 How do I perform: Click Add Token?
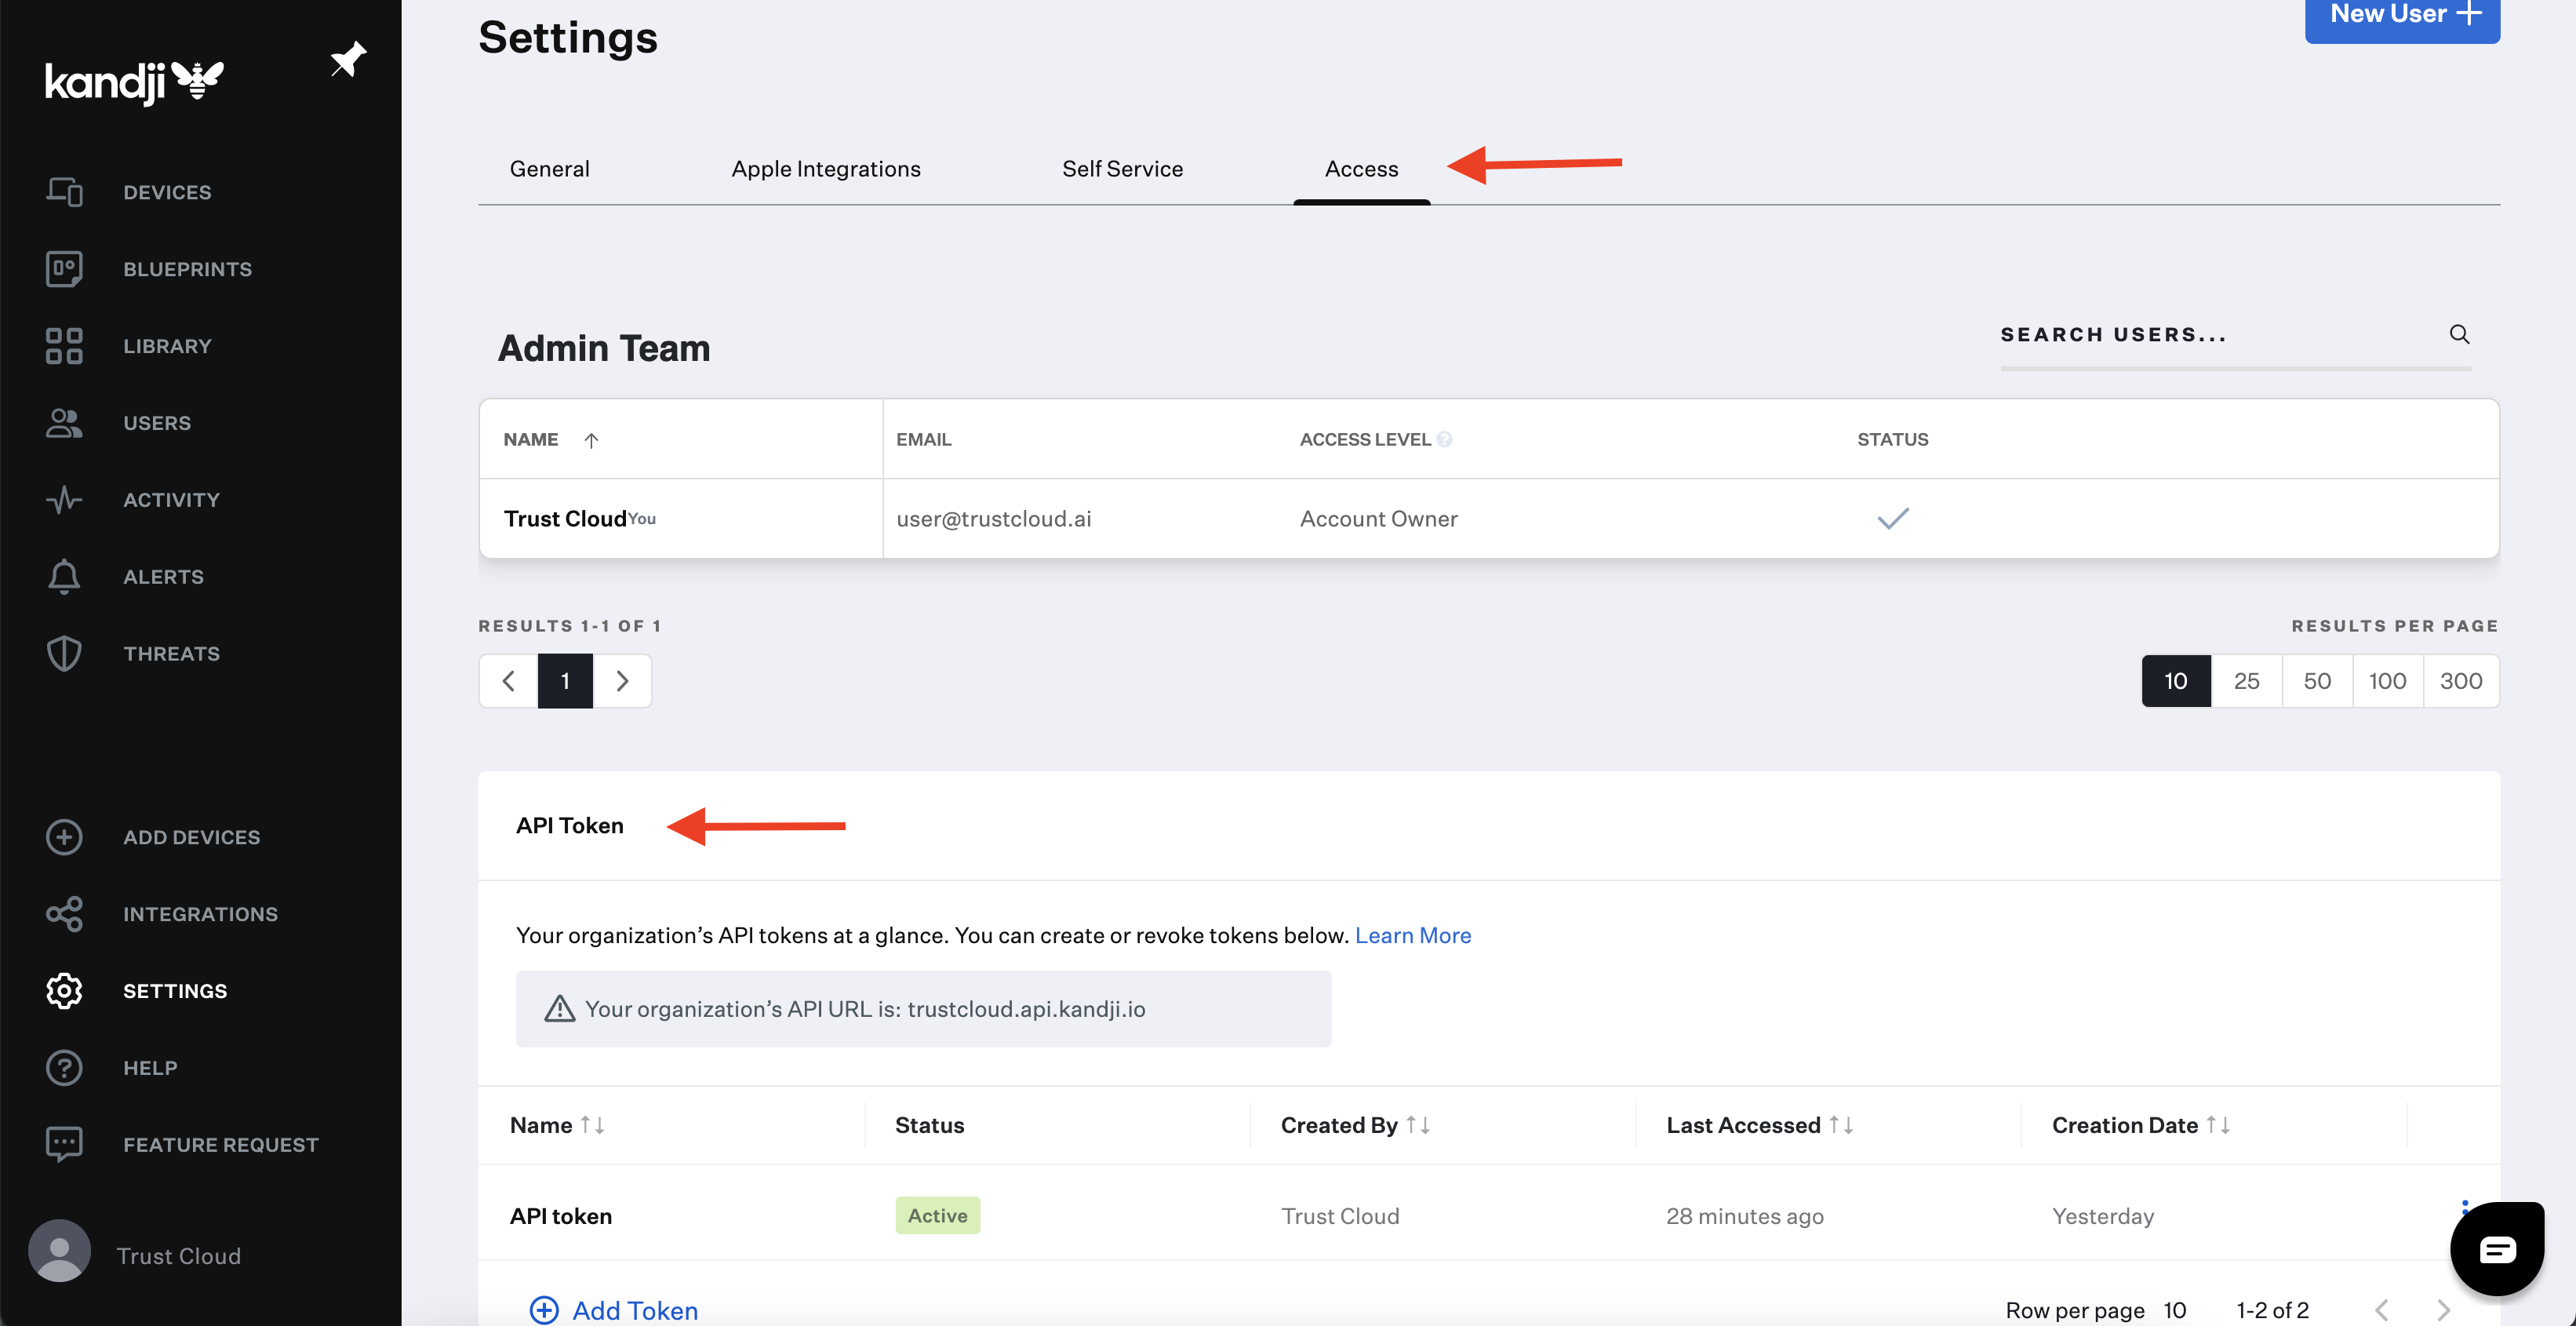(614, 1309)
